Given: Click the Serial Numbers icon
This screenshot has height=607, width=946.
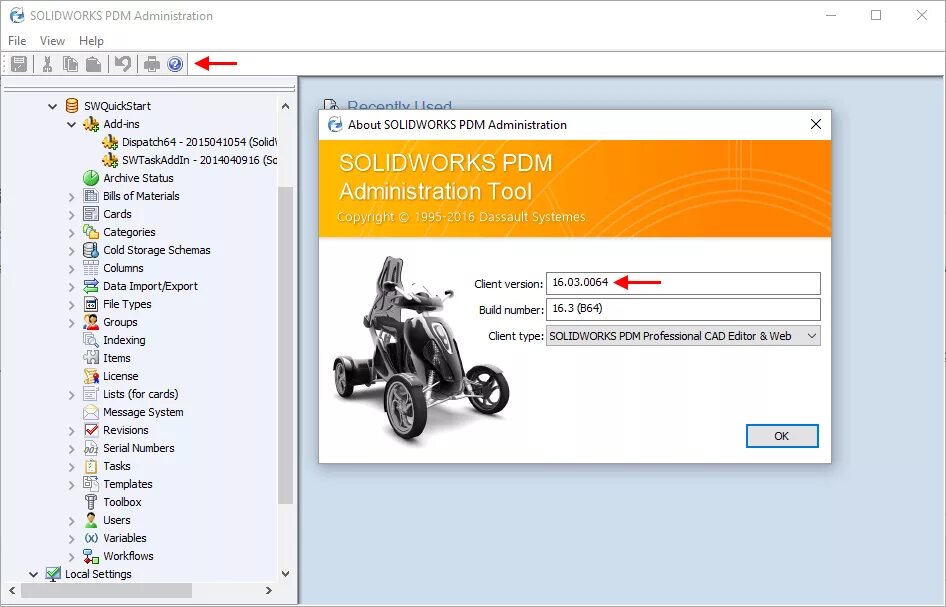Looking at the screenshot, I should coord(91,448).
